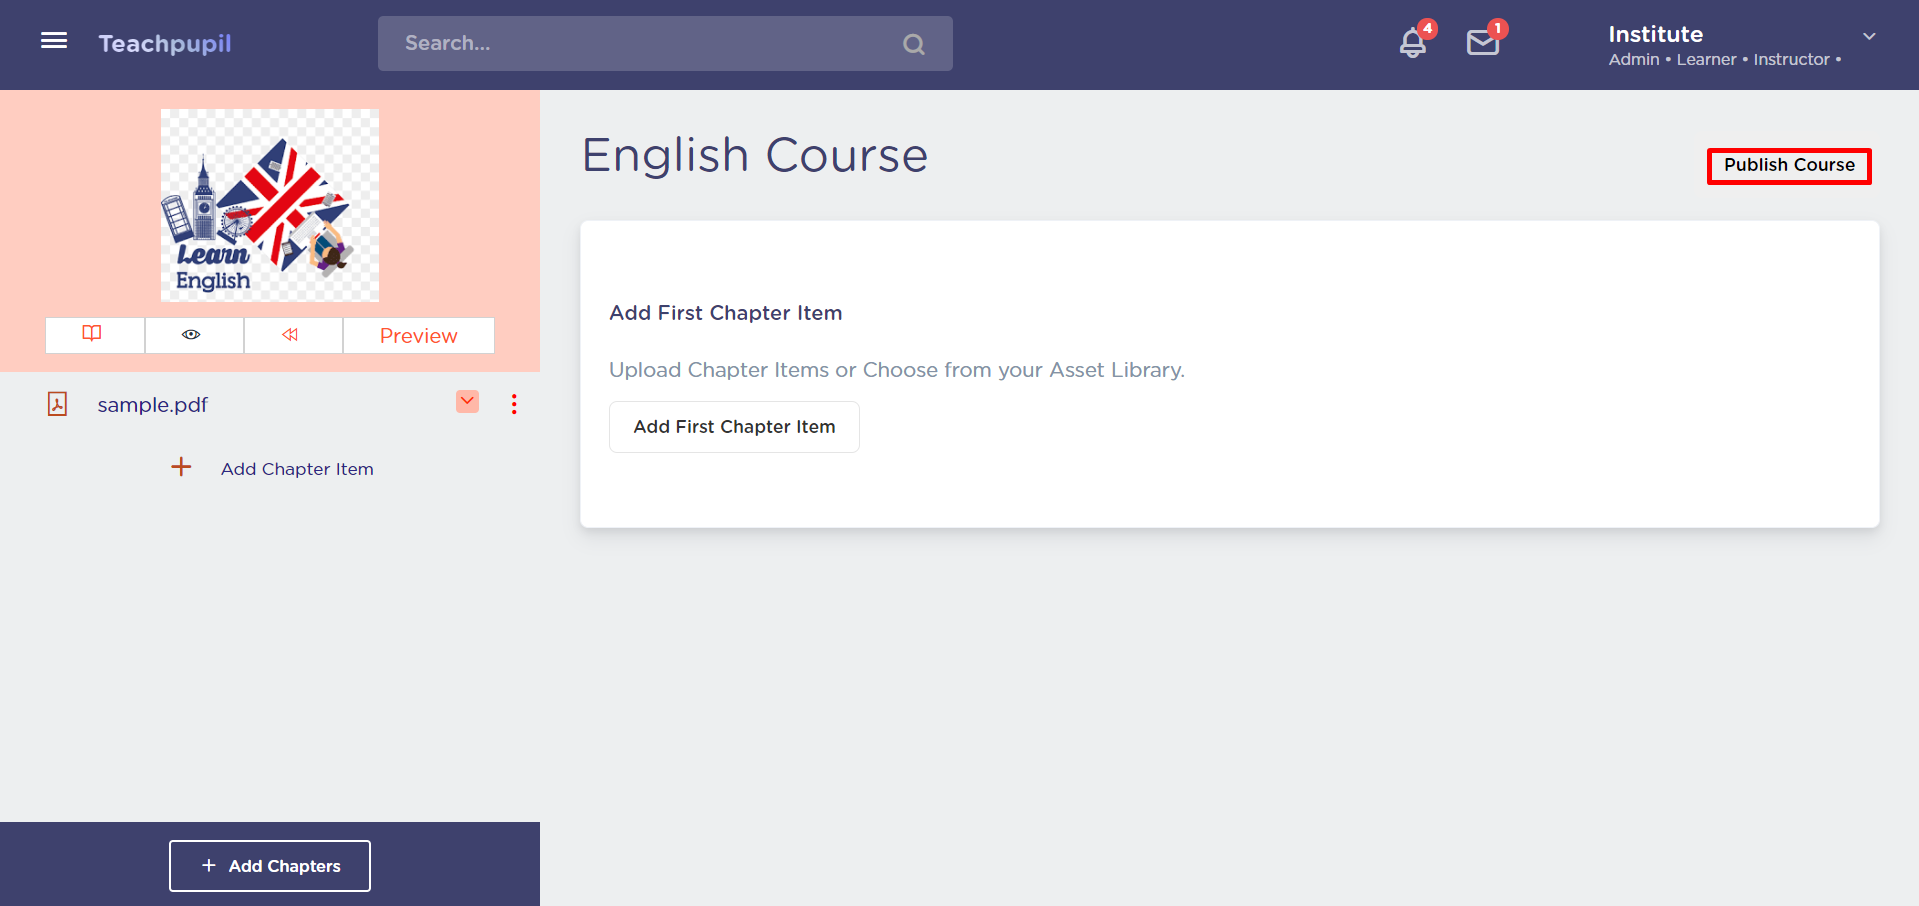
Task: Click the Teachpupil logo
Action: (x=165, y=44)
